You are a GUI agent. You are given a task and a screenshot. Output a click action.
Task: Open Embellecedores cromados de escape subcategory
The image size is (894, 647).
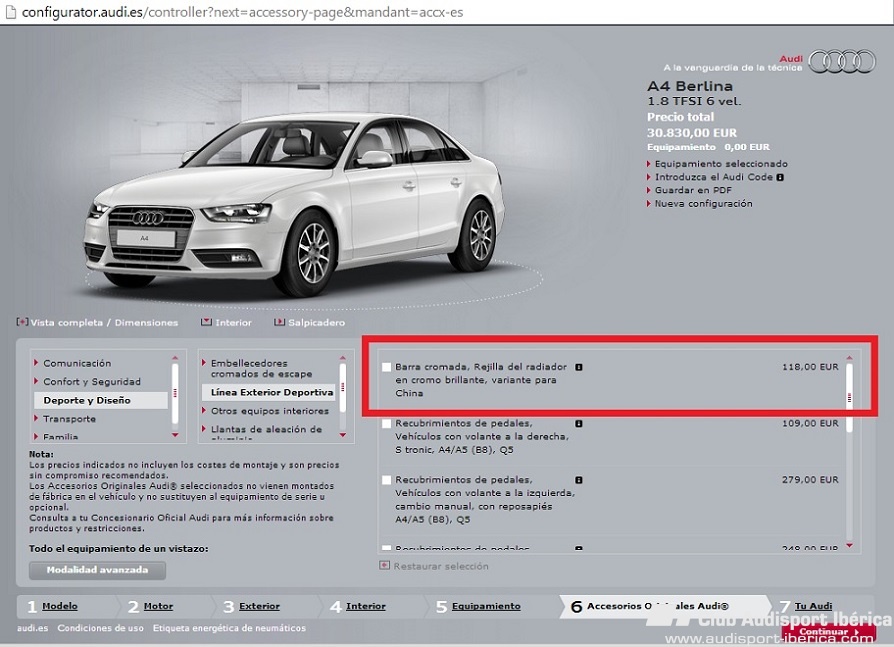(261, 369)
